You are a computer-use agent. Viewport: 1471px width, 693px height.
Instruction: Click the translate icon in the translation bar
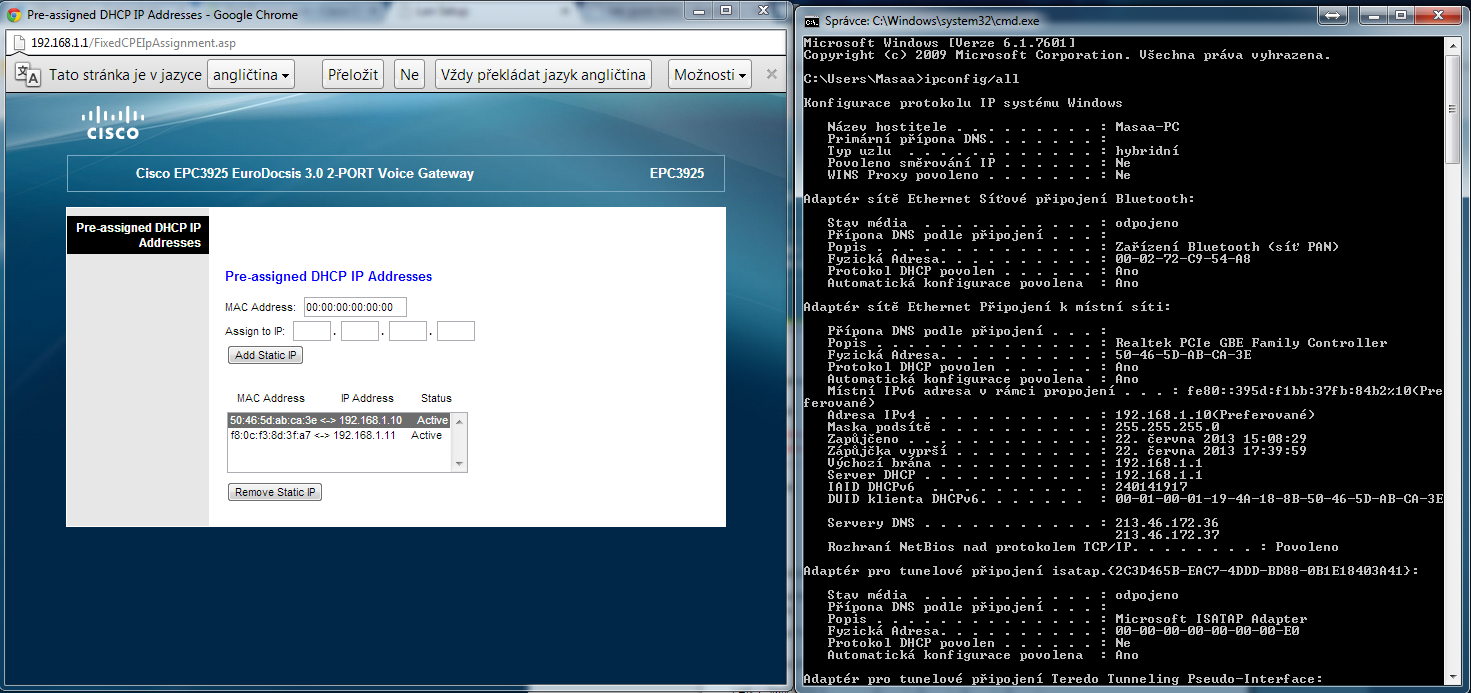pos(29,75)
